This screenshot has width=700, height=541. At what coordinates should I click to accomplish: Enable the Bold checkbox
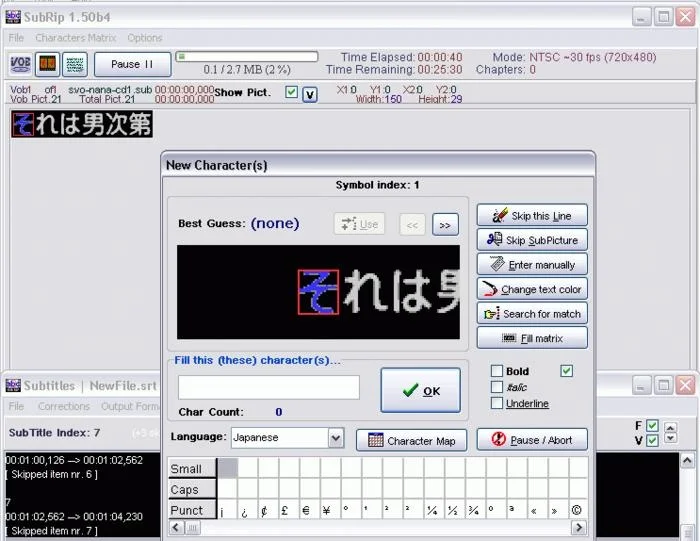pos(497,371)
